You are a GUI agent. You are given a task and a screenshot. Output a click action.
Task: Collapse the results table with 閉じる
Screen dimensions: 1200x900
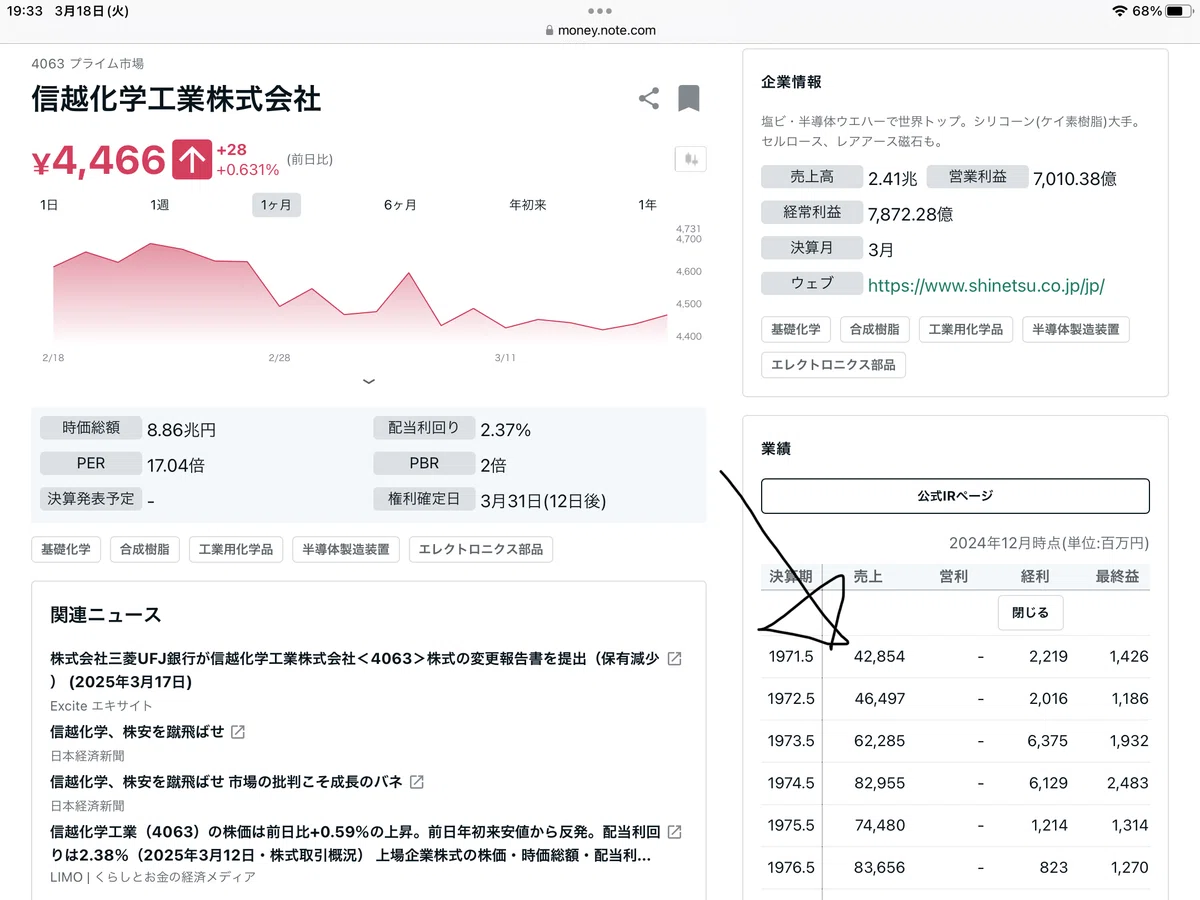click(1030, 613)
